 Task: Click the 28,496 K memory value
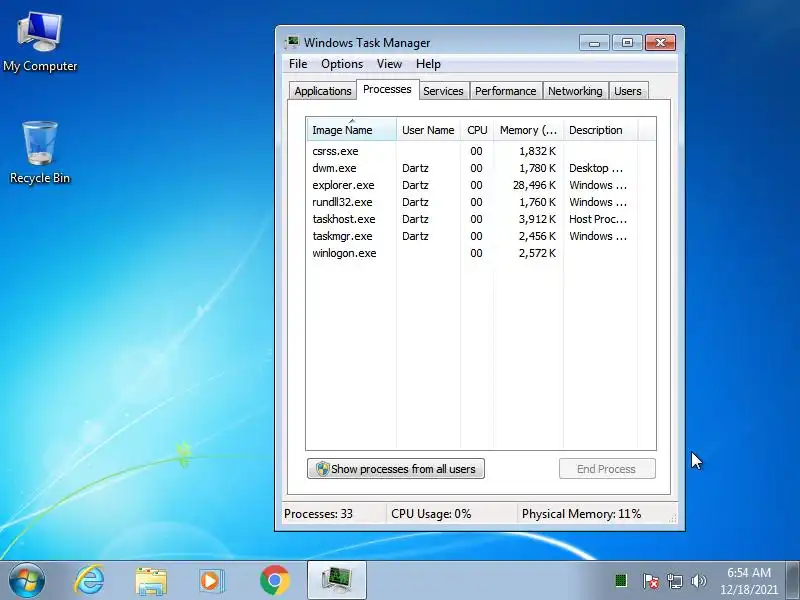[534, 185]
